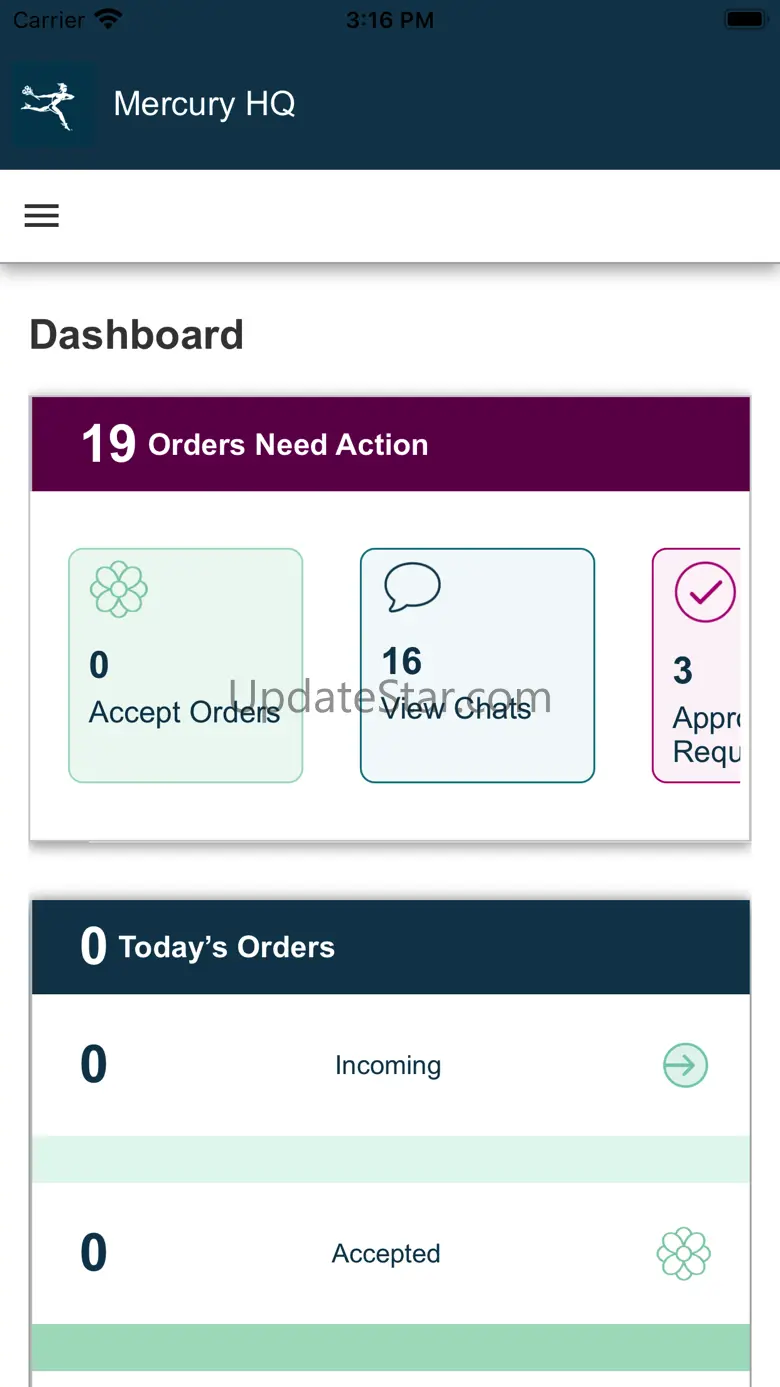Tap the 19 orders count number
780x1387 pixels.
pos(108,444)
